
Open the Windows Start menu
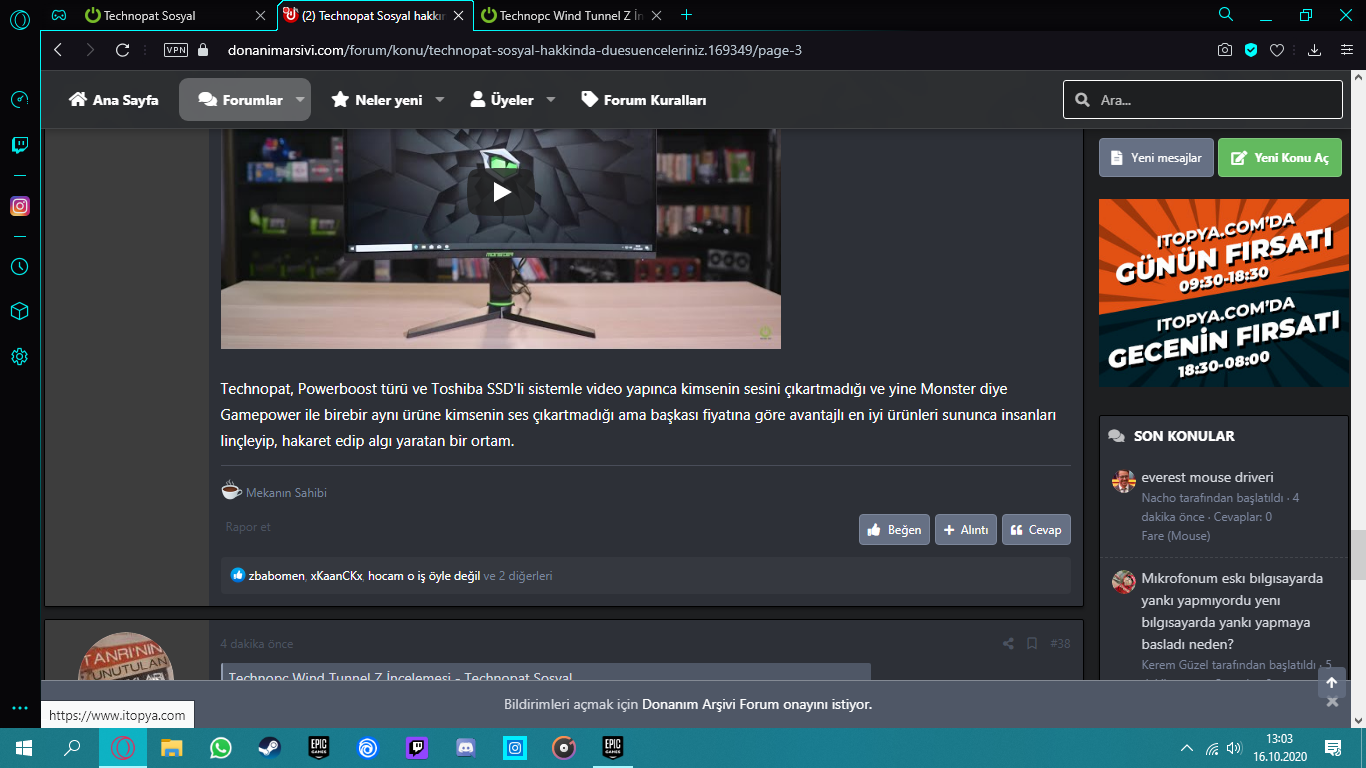(x=23, y=747)
